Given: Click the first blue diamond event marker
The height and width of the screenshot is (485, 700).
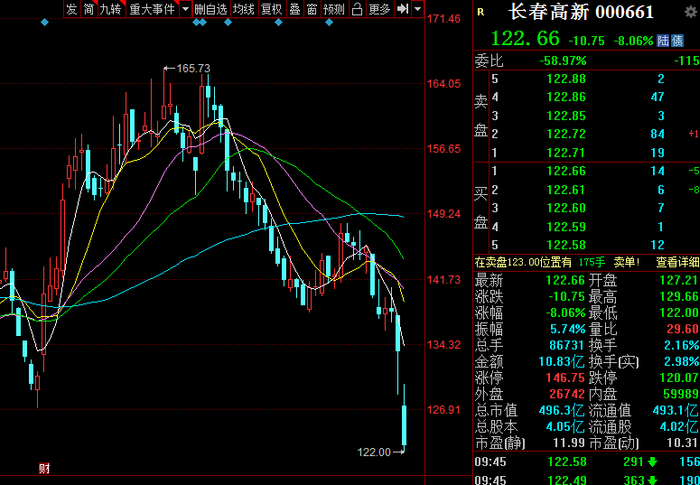Looking at the screenshot, I should point(44,22).
